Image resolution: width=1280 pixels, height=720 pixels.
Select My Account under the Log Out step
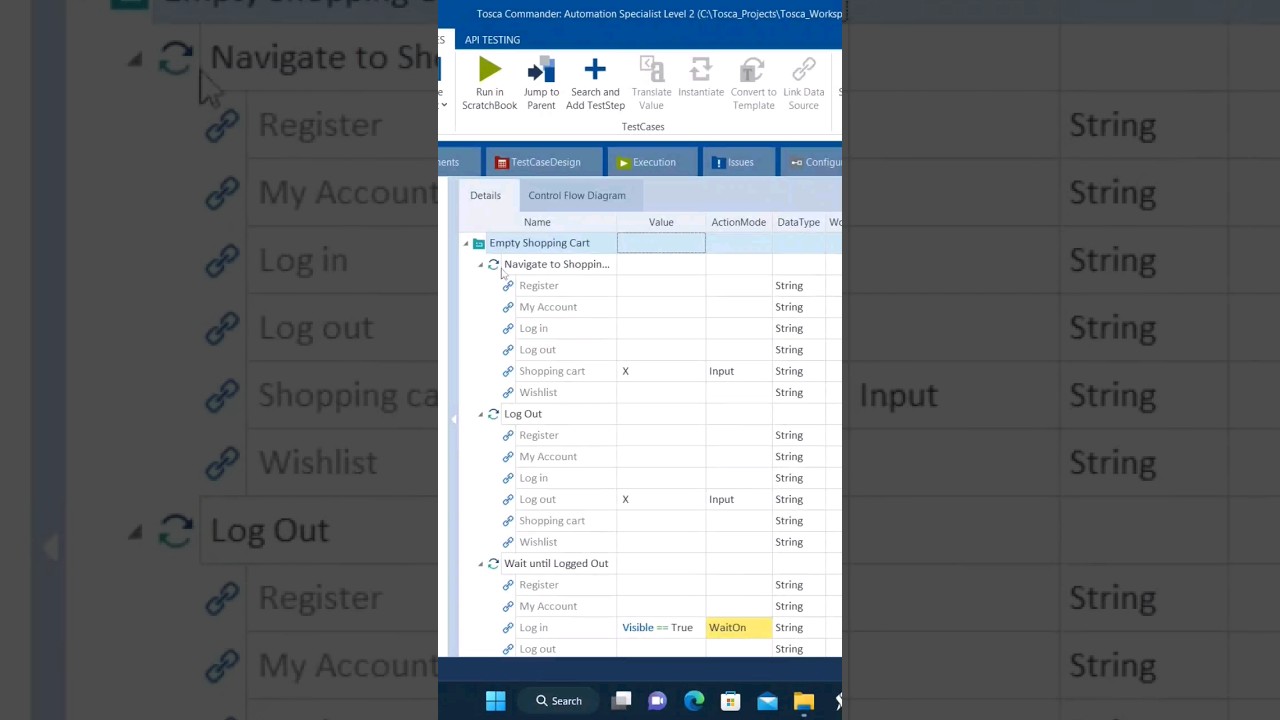(548, 457)
